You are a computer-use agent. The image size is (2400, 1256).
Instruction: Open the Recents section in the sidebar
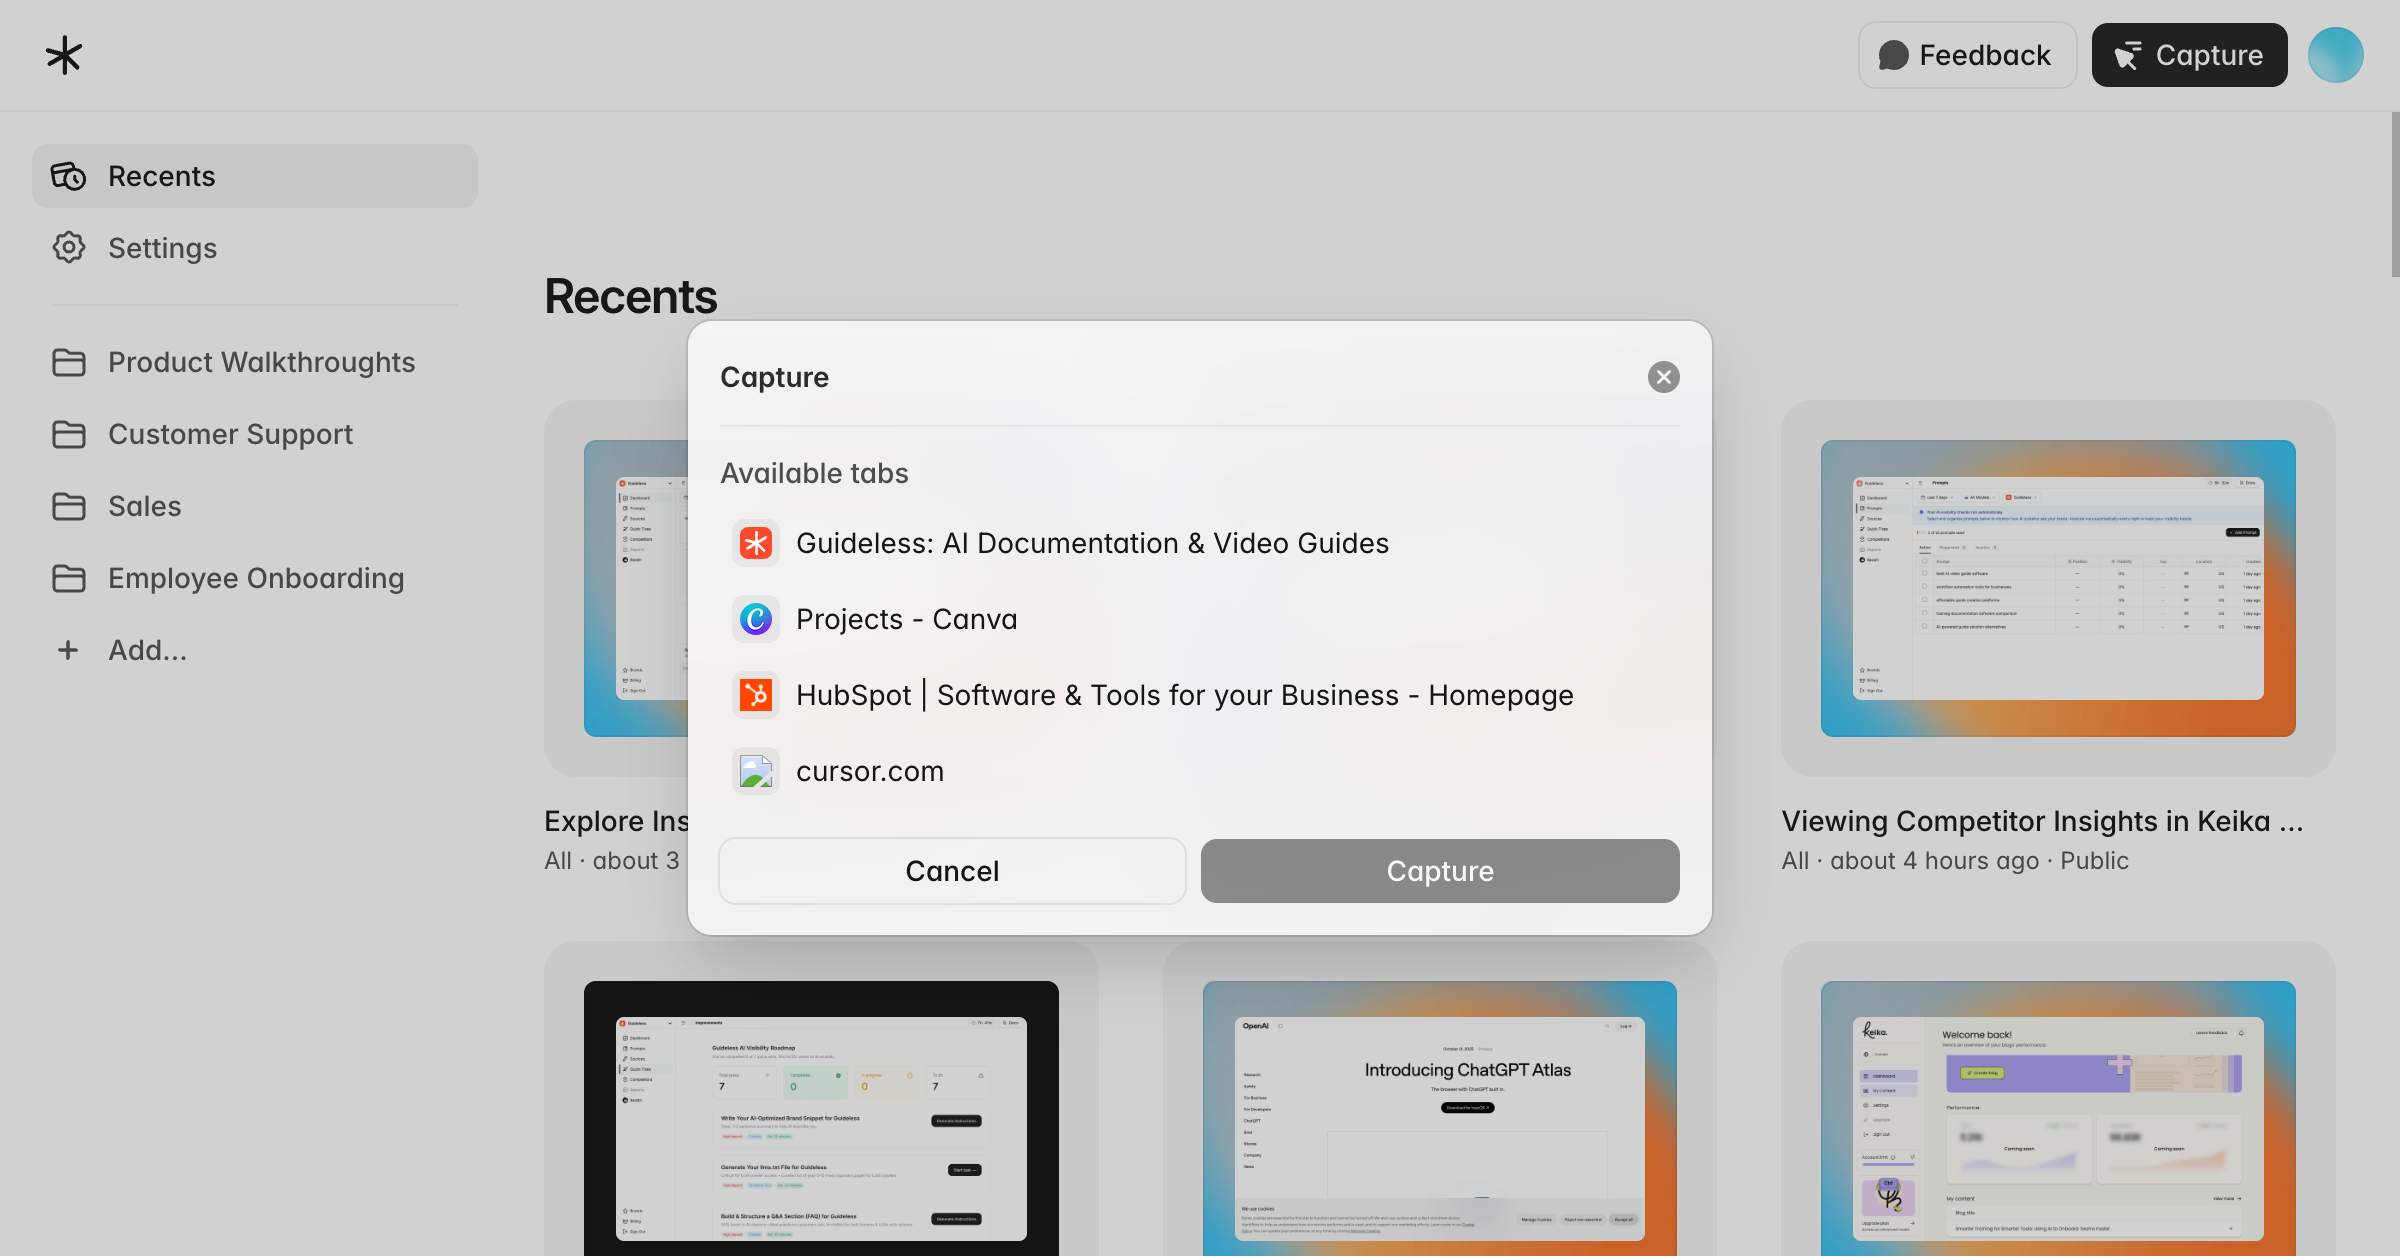point(161,176)
